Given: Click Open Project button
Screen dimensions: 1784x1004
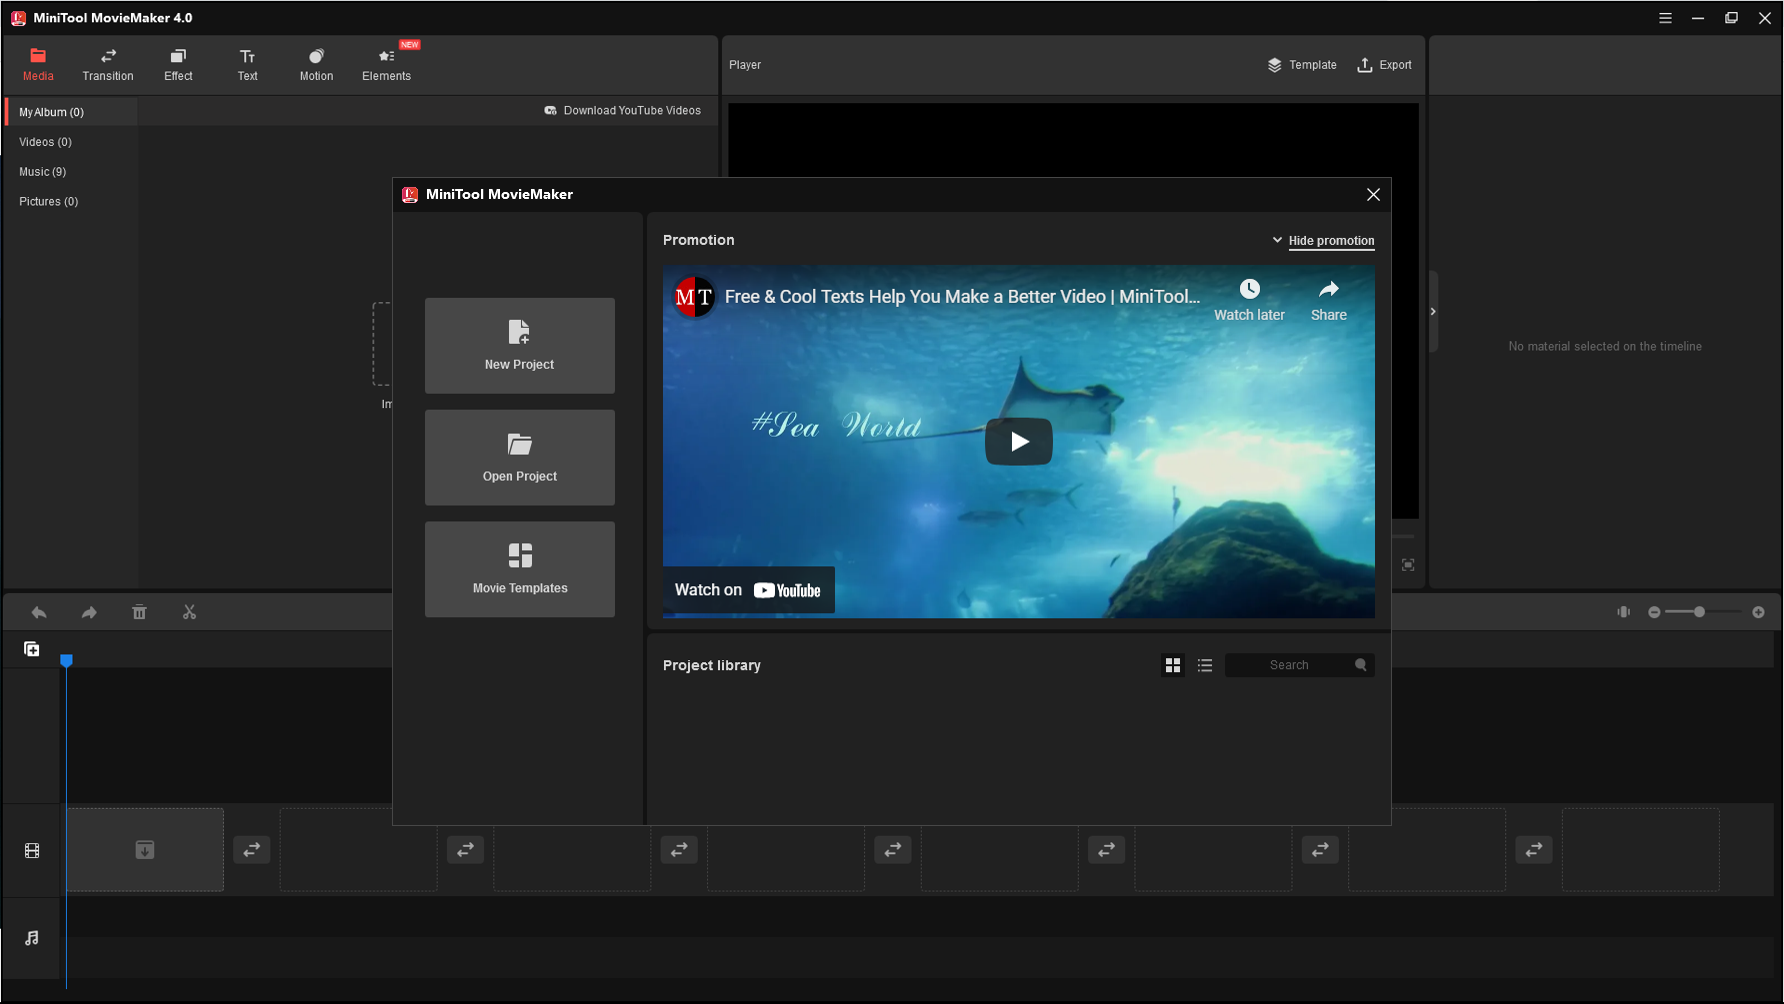Looking at the screenshot, I should (x=520, y=457).
